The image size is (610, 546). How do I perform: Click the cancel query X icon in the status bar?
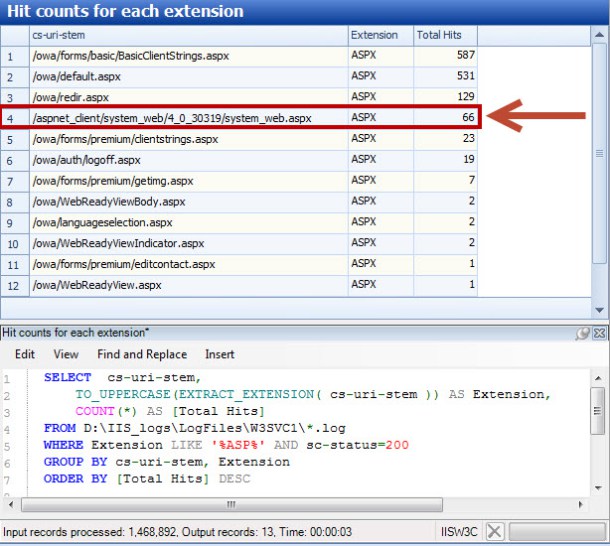[x=494, y=531]
